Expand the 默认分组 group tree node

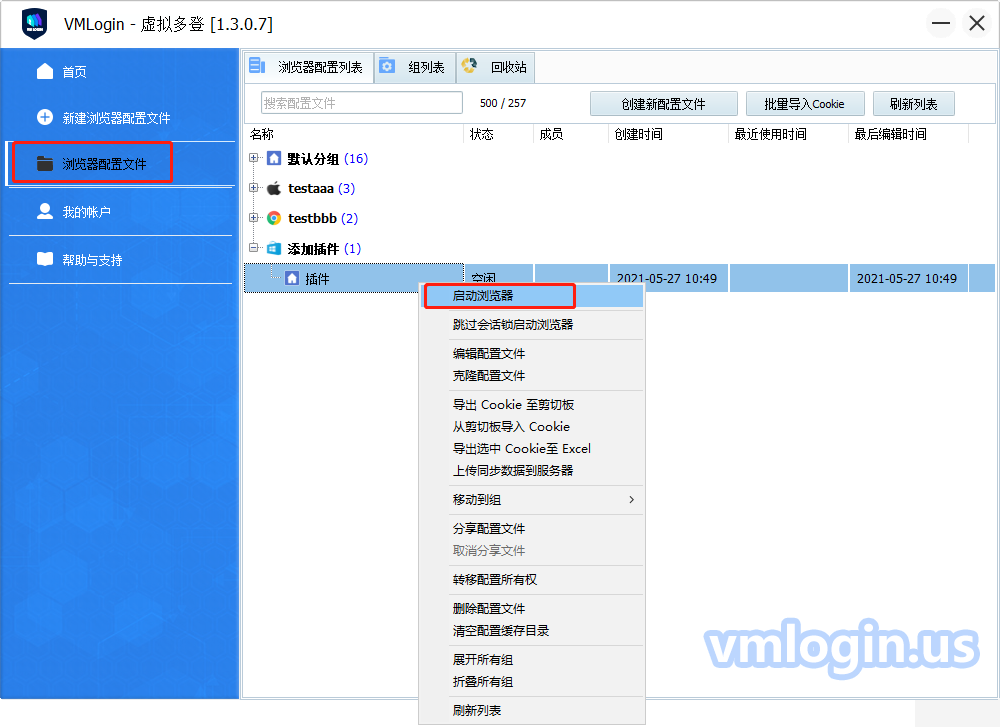(254, 158)
